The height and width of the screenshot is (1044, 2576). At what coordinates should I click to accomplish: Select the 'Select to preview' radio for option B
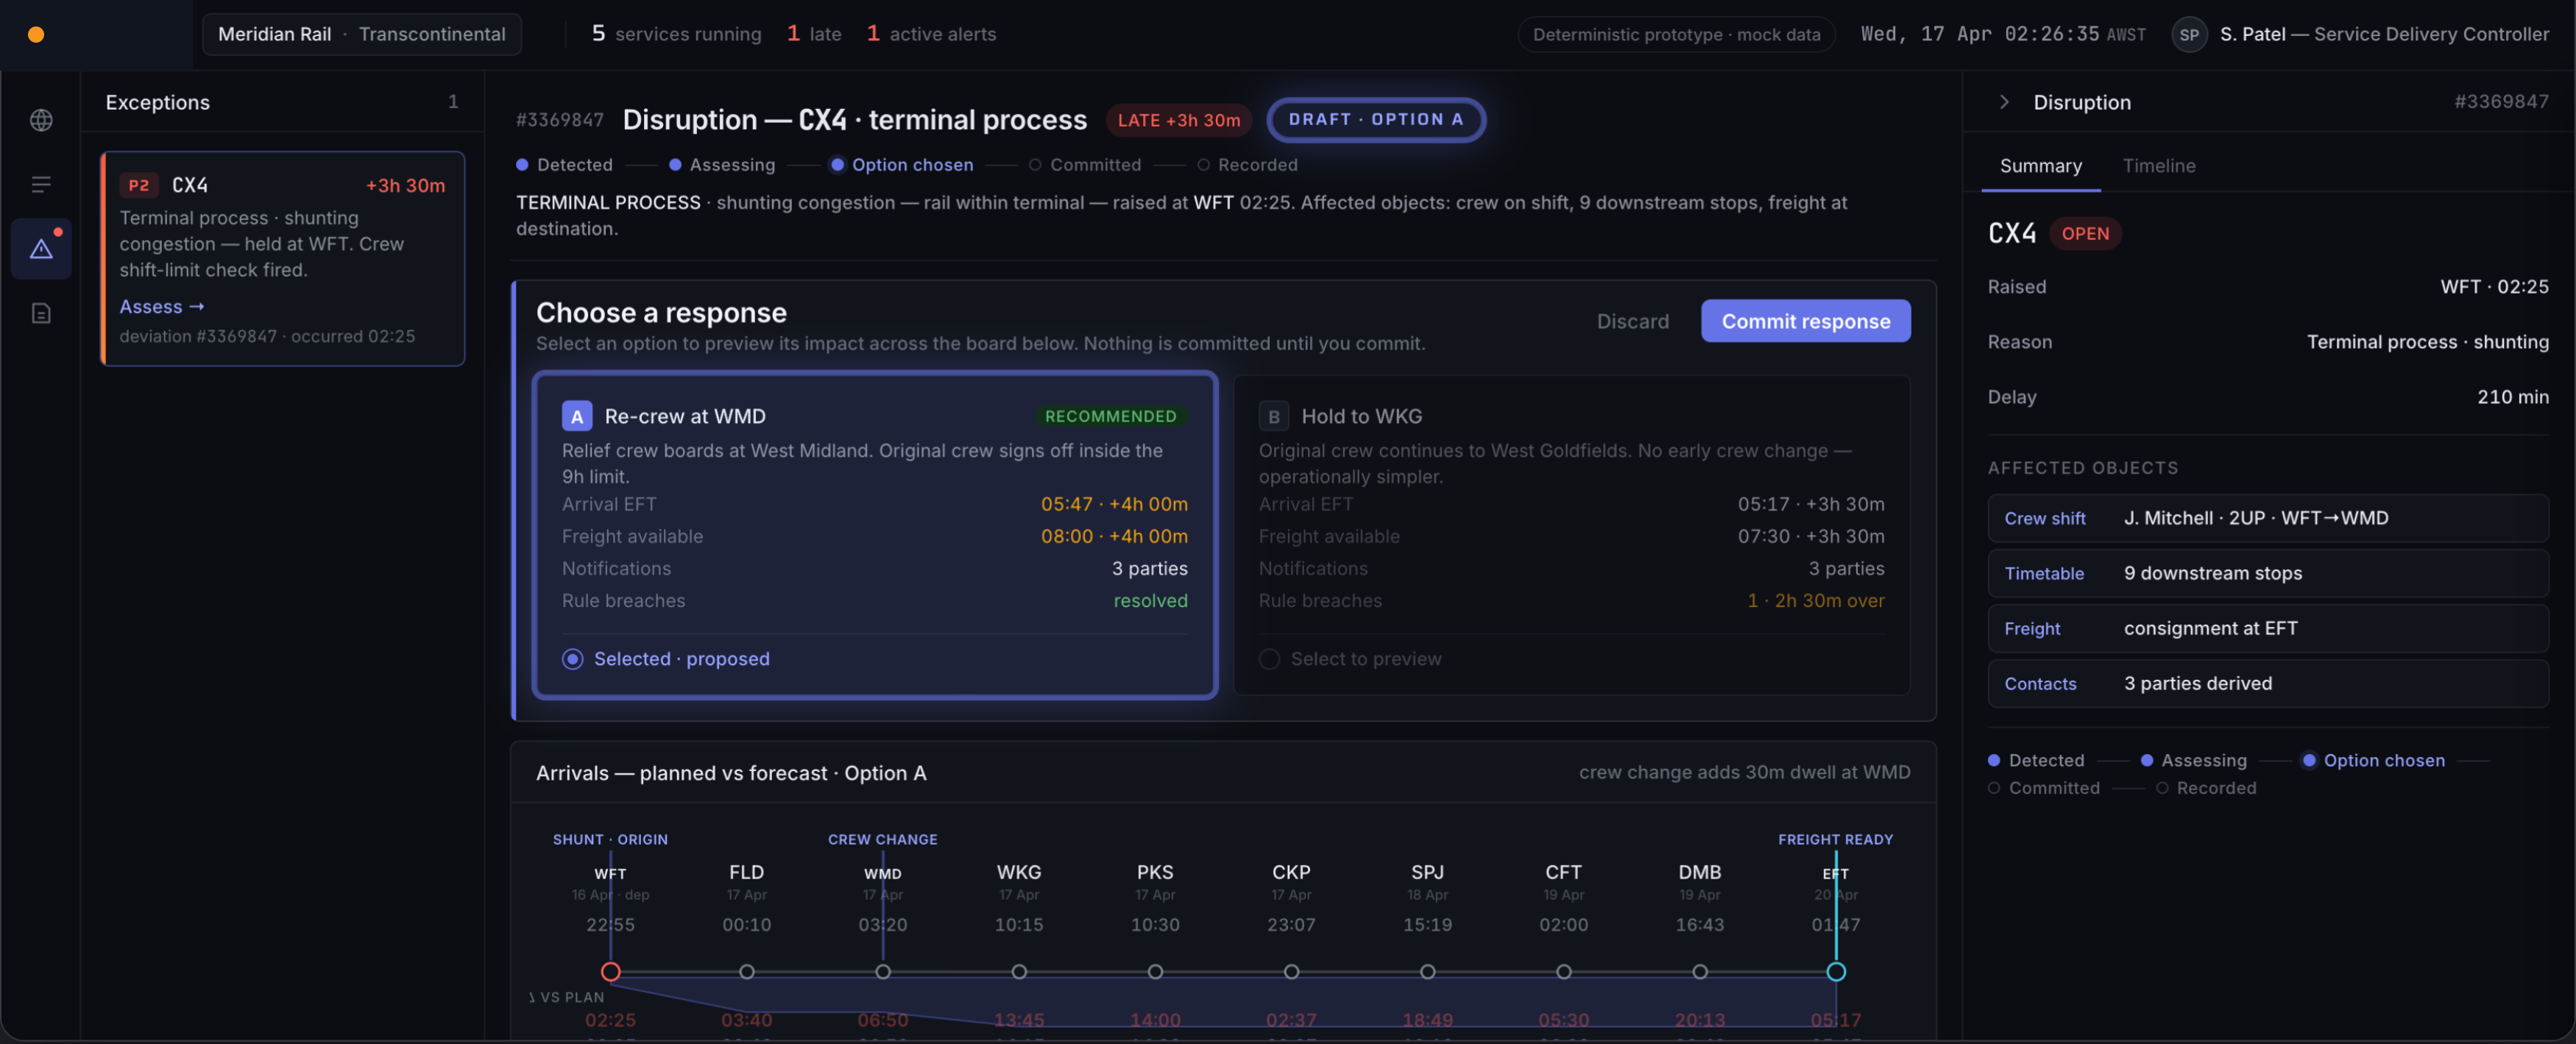pyautogui.click(x=1269, y=659)
